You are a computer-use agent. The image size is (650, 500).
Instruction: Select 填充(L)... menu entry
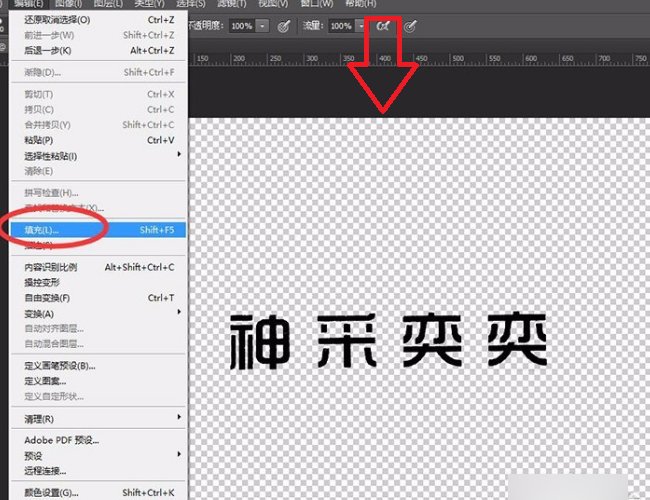[99, 230]
